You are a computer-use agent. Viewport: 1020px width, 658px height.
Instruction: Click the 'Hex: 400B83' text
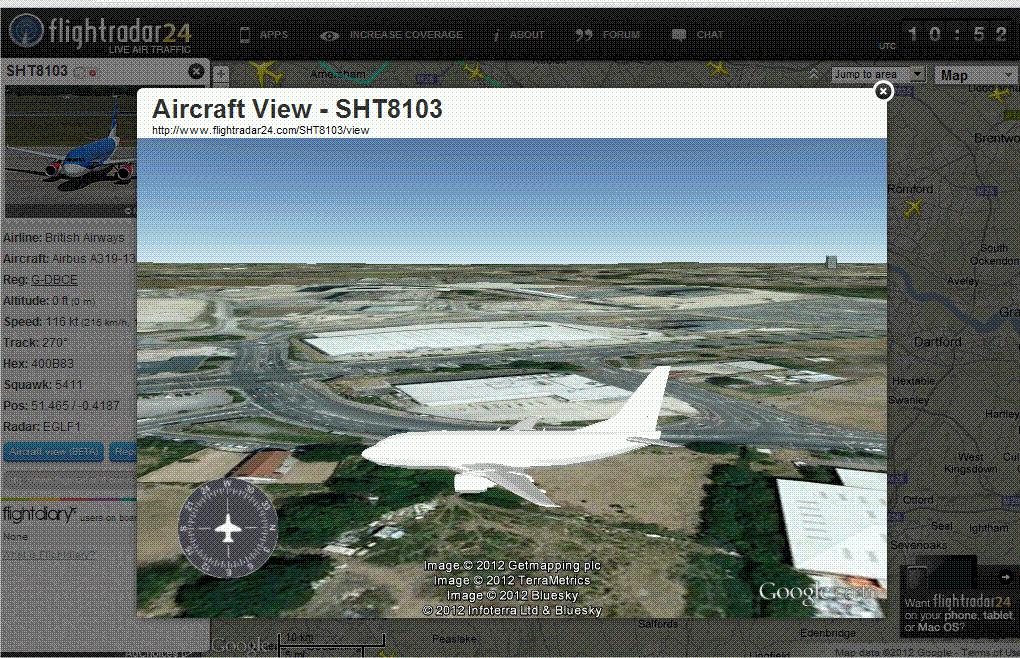coord(38,364)
